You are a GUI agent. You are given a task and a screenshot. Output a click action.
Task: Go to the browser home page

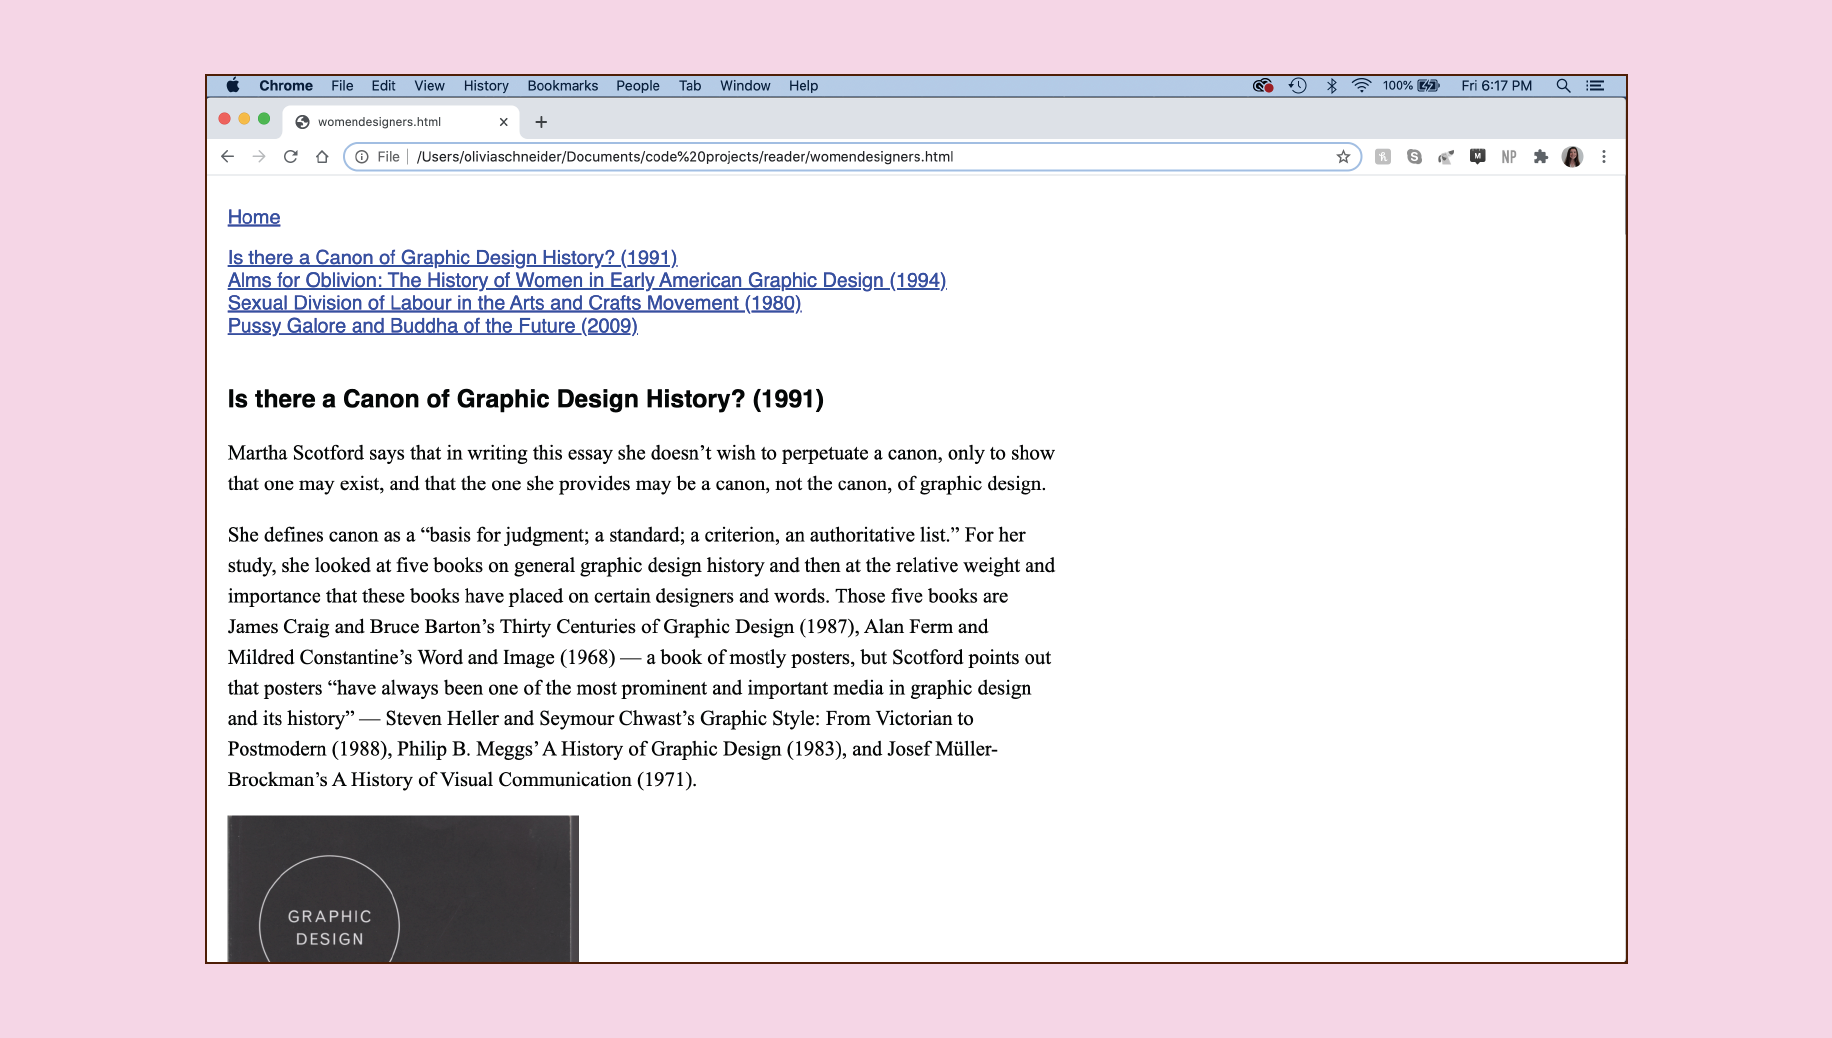click(x=322, y=157)
